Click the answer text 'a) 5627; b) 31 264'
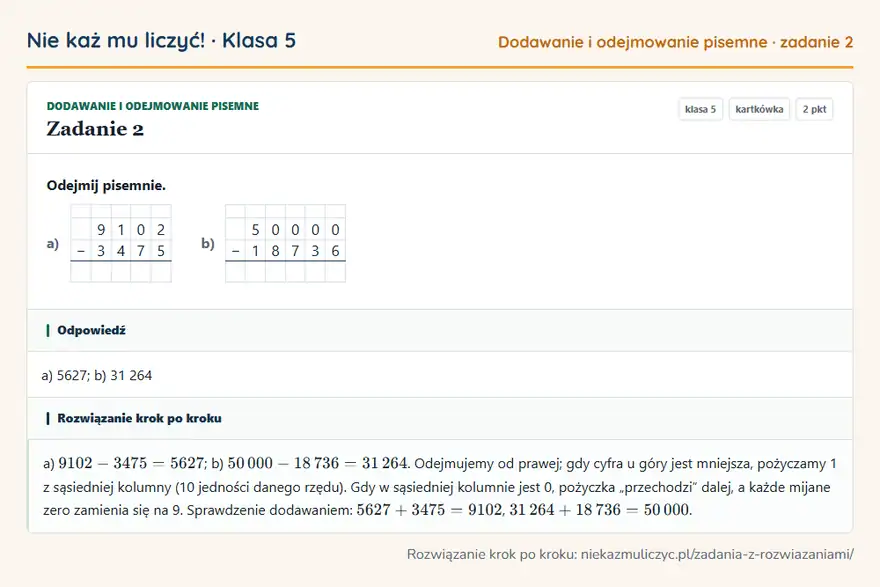880x587 pixels. click(97, 375)
